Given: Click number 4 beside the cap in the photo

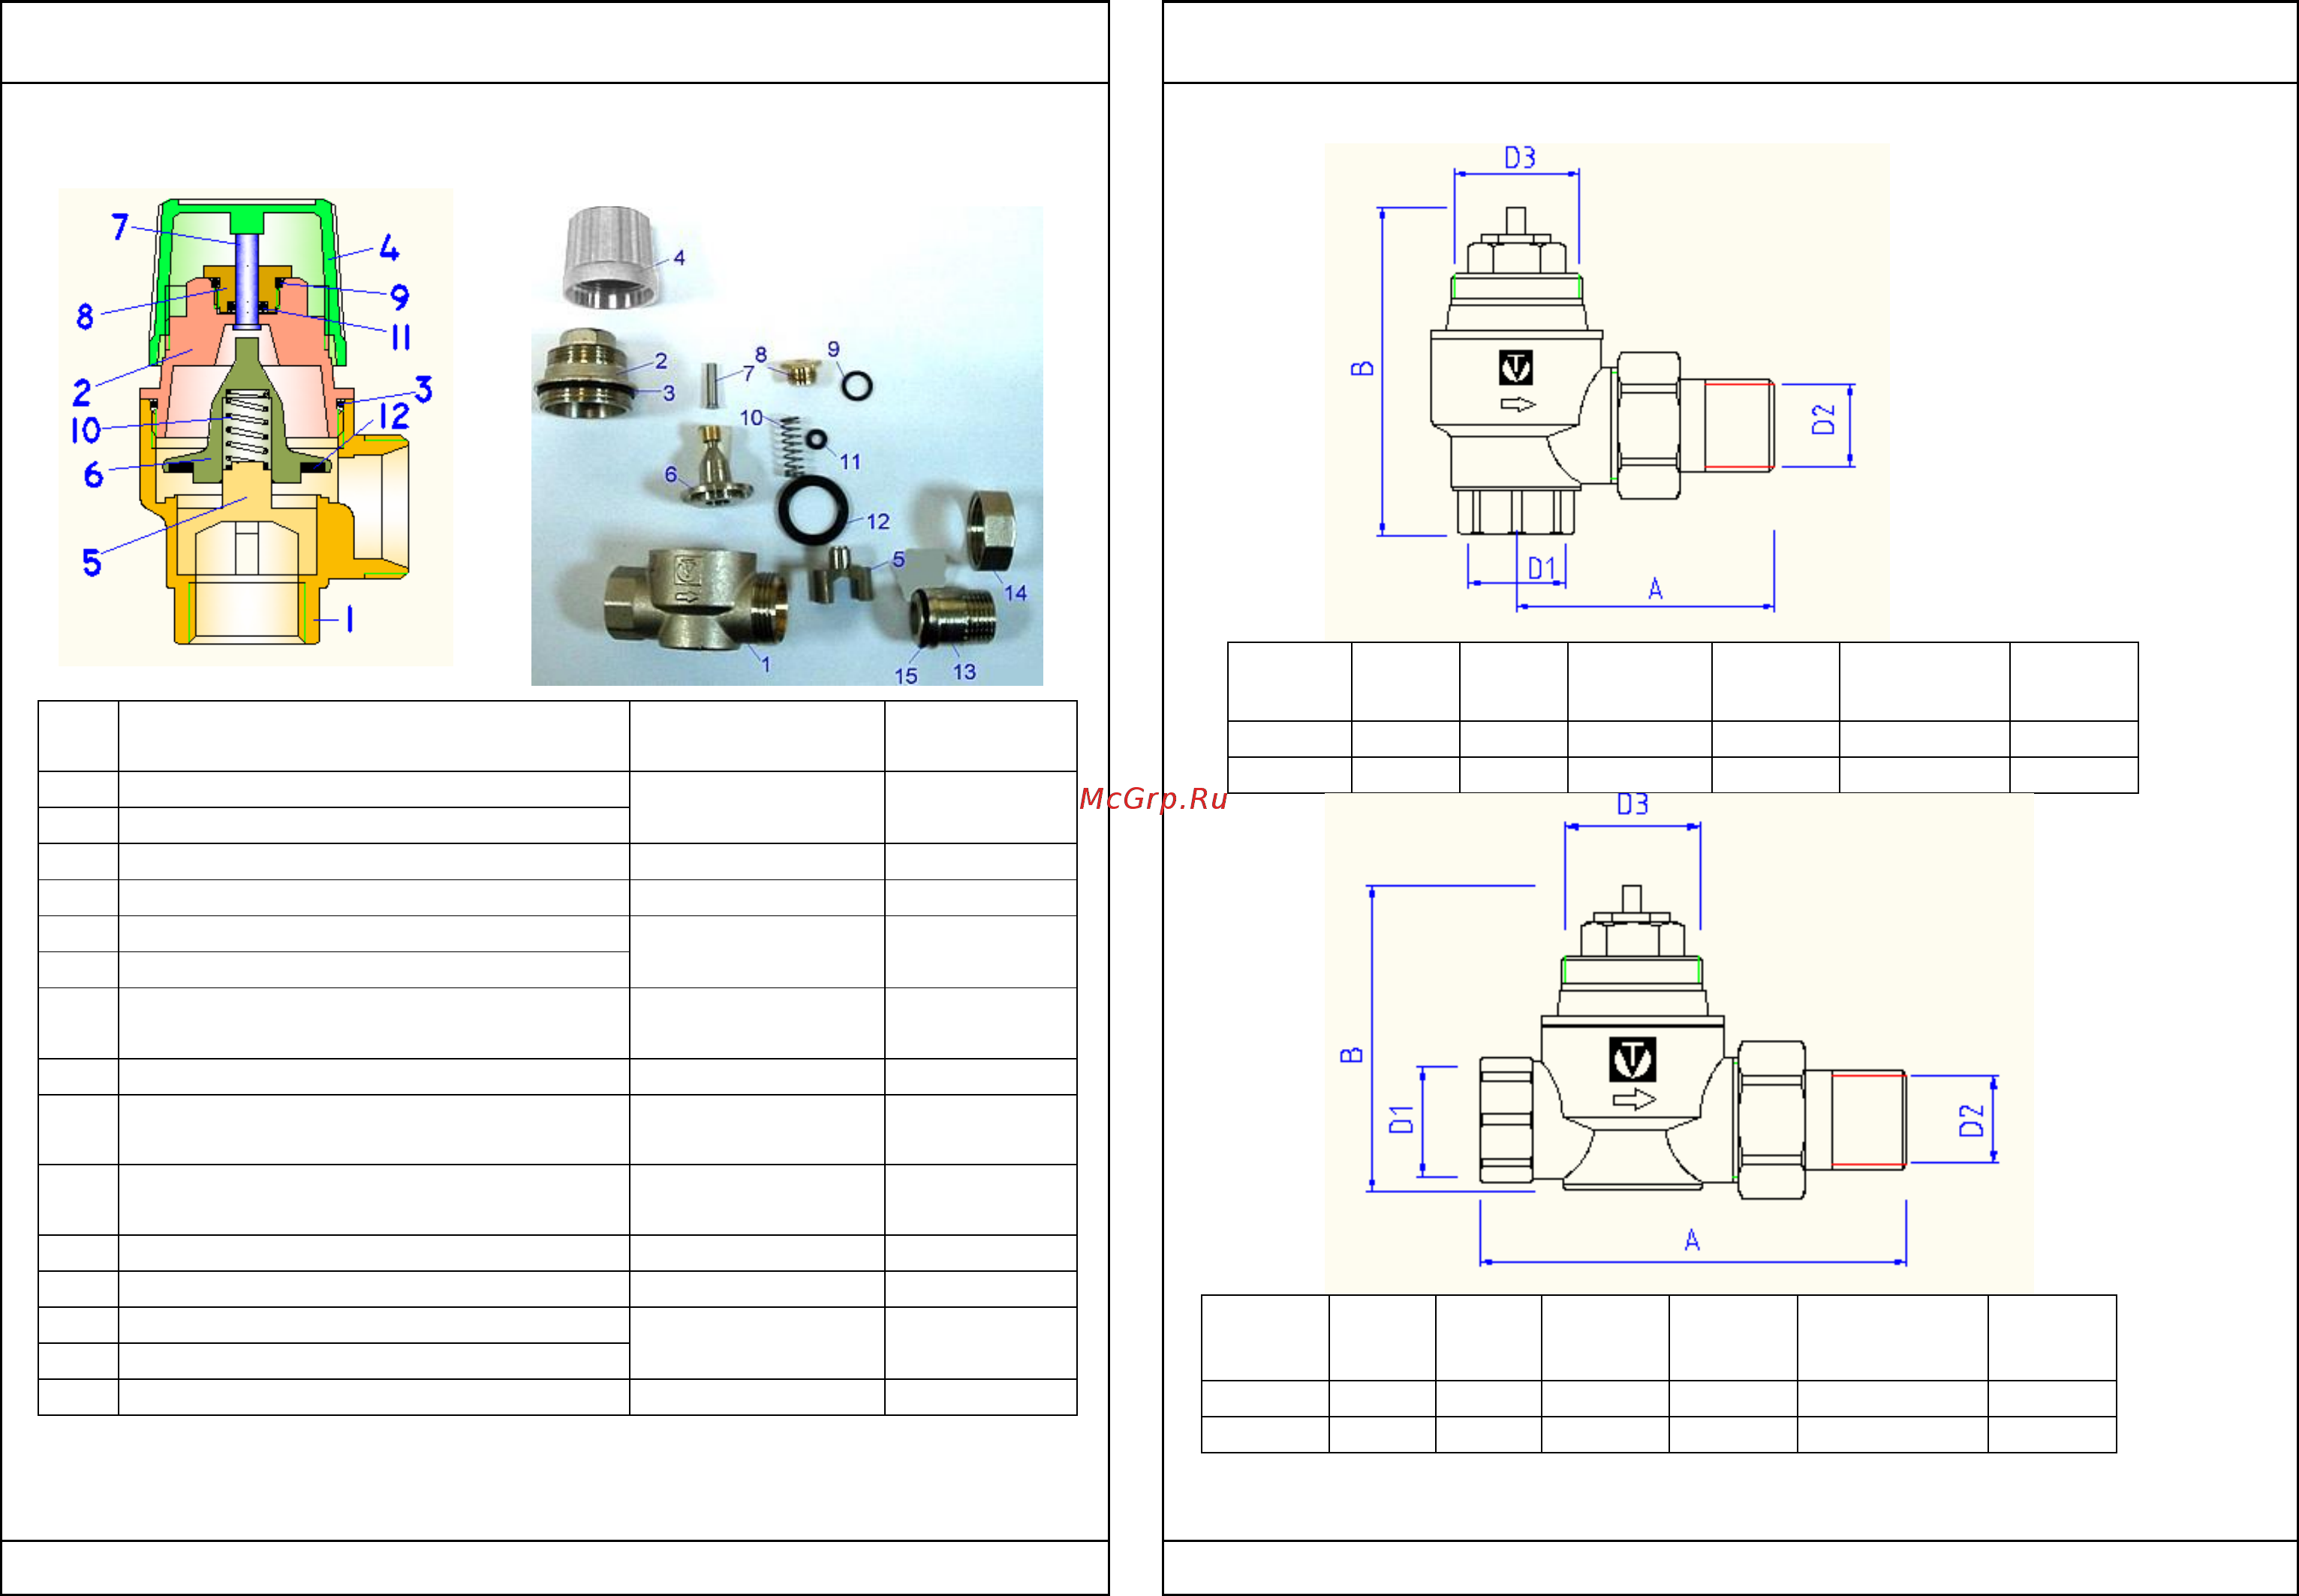Looking at the screenshot, I should pyautogui.click(x=679, y=258).
